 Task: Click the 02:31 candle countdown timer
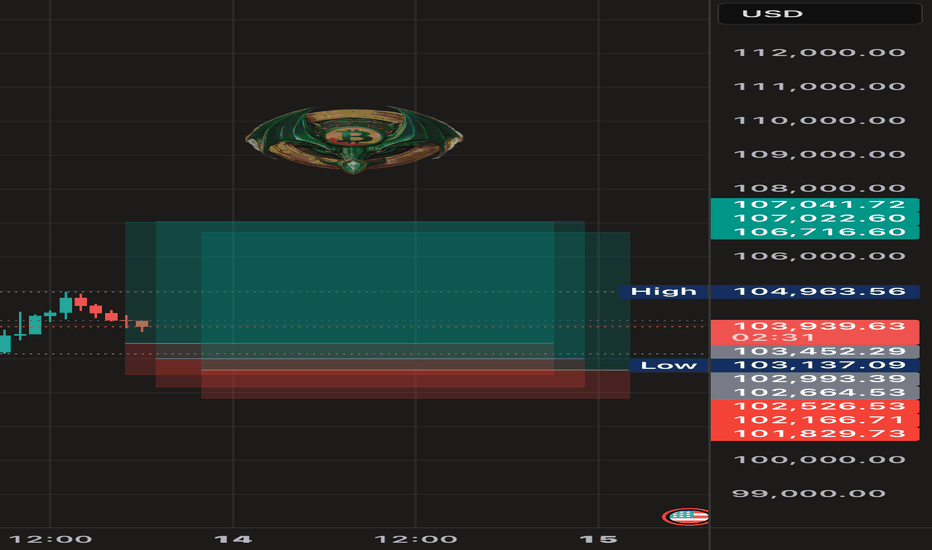coord(773,338)
